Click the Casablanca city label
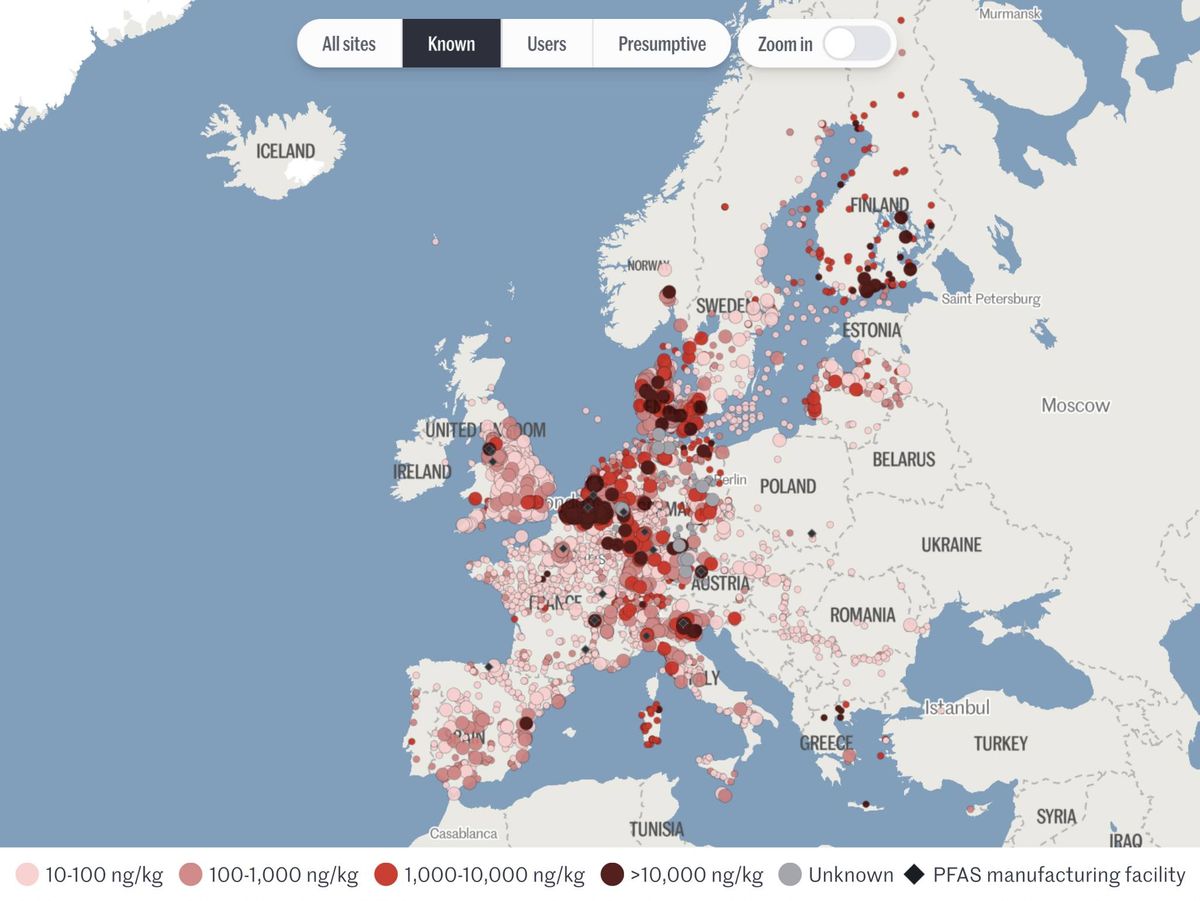The image size is (1200, 901). tap(463, 833)
